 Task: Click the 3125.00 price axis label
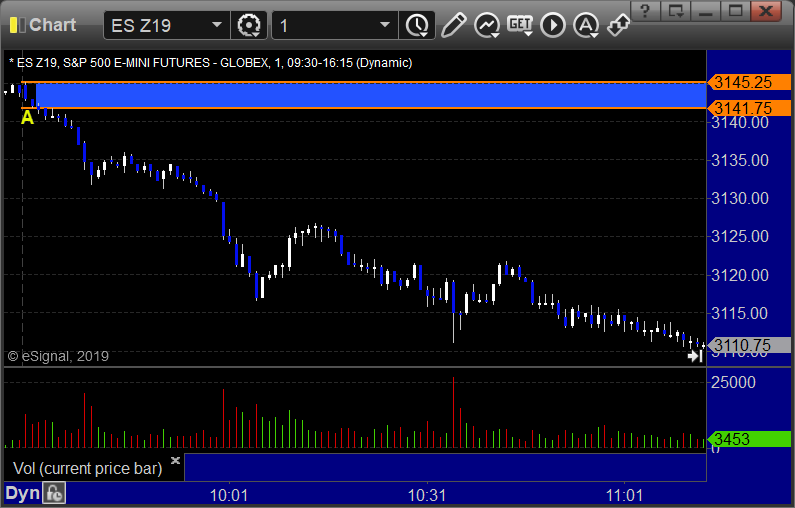pos(740,236)
